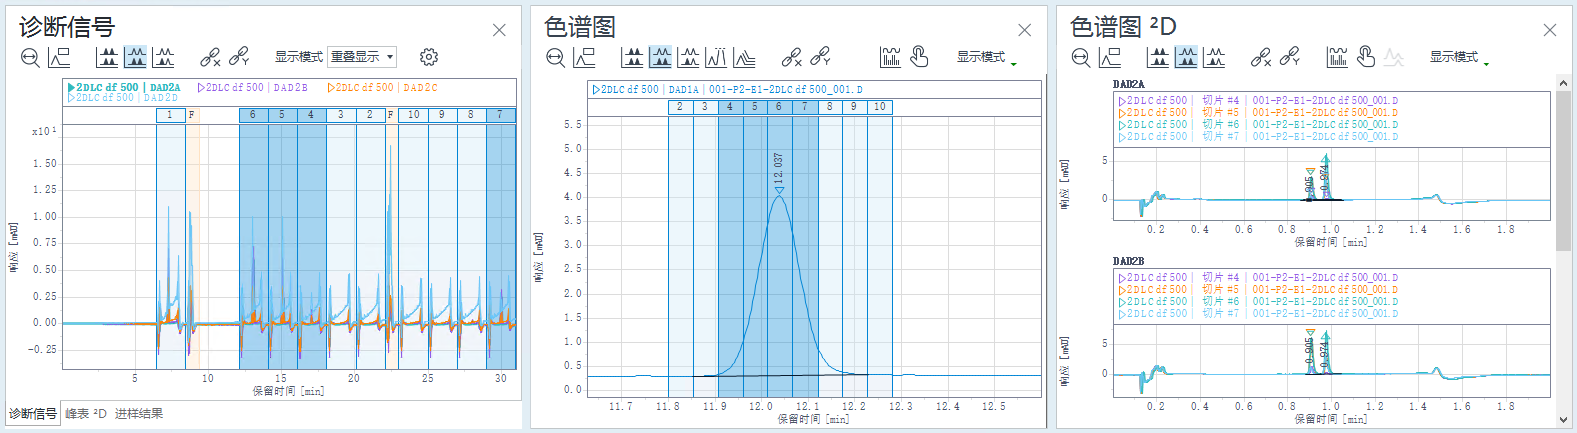1577x433 pixels.
Task: Select dashed-peaks display icon in middle 色谱图
Action: point(689,57)
